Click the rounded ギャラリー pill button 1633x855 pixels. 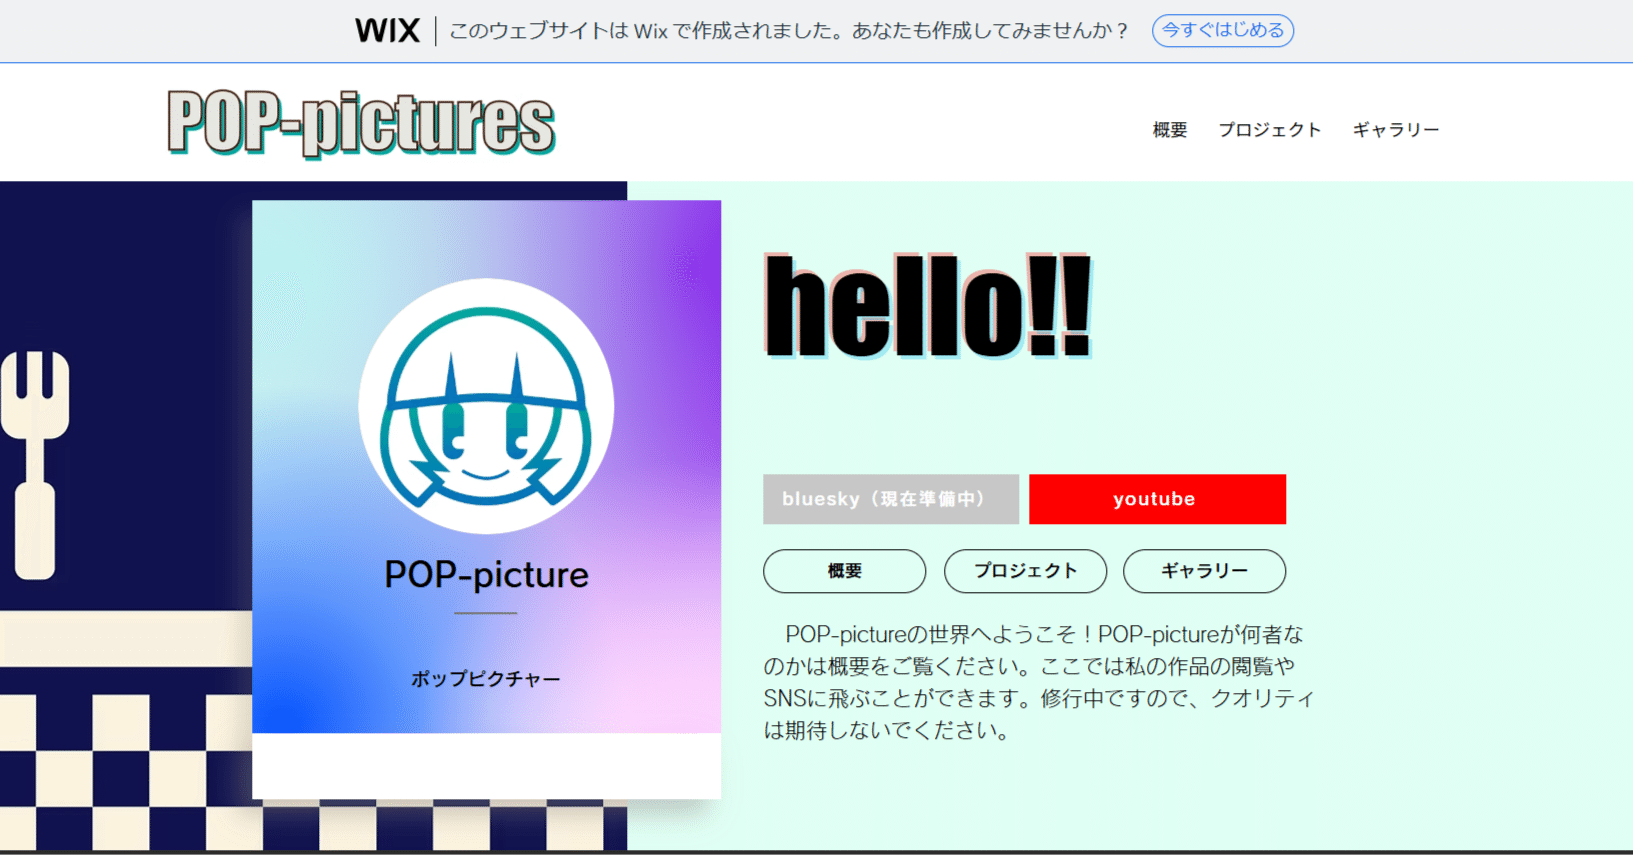coord(1204,571)
